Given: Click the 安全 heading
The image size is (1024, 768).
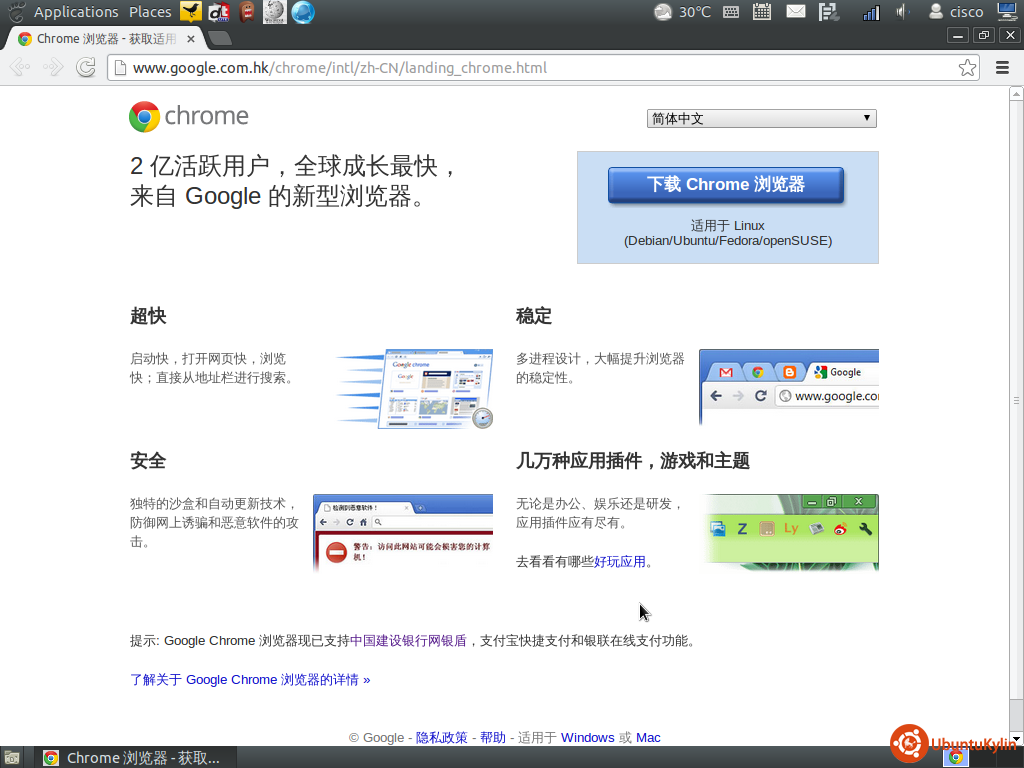Looking at the screenshot, I should 148,461.
